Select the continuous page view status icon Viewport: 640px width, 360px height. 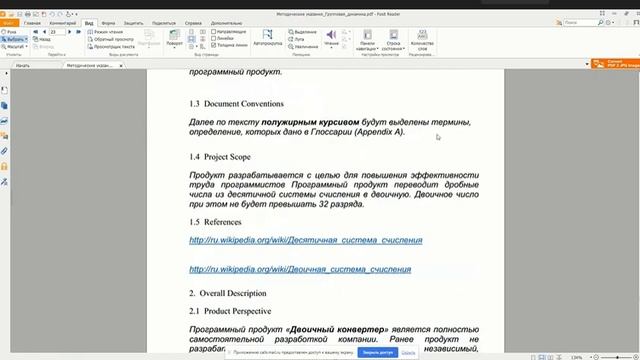(x=542, y=358)
